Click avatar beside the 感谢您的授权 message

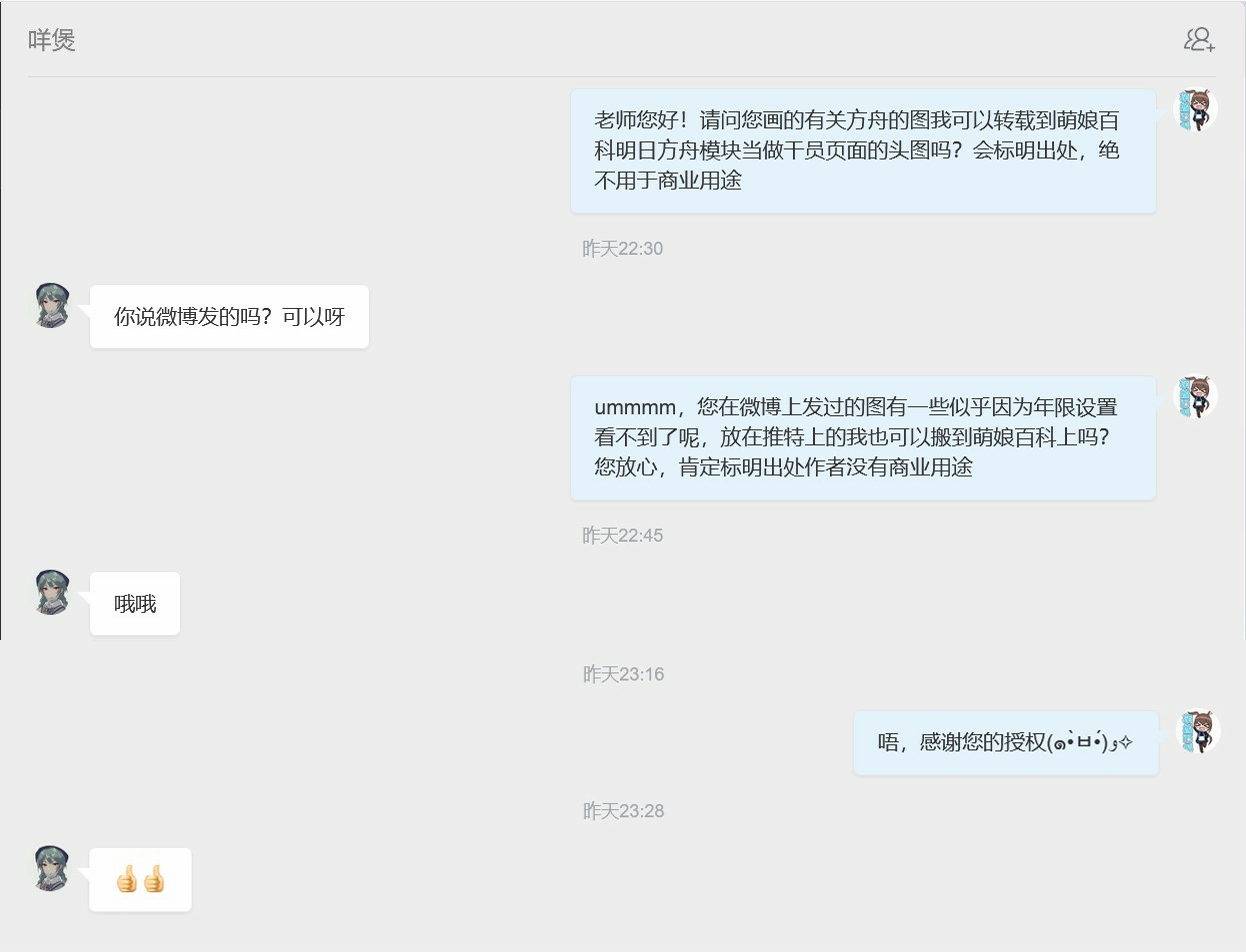[1197, 732]
